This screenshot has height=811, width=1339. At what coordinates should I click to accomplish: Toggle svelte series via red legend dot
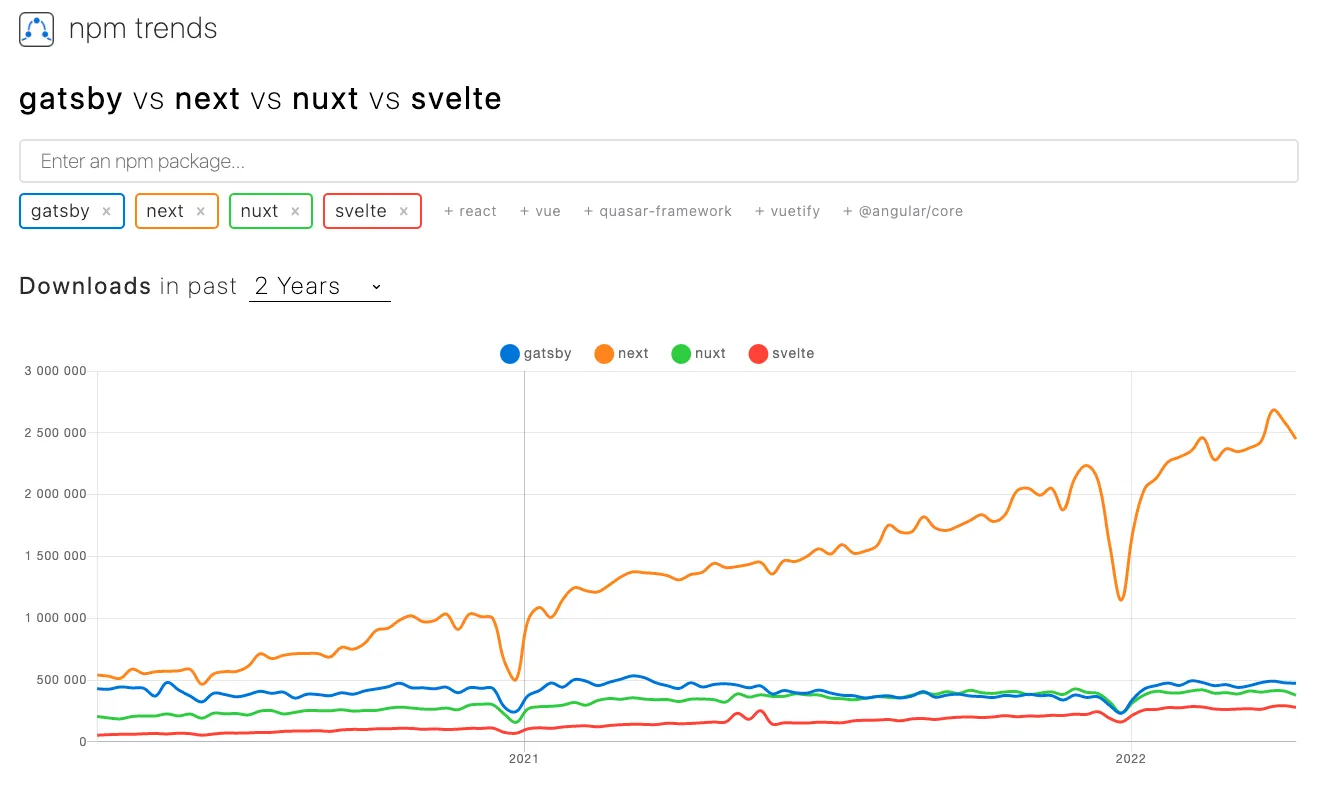point(758,354)
